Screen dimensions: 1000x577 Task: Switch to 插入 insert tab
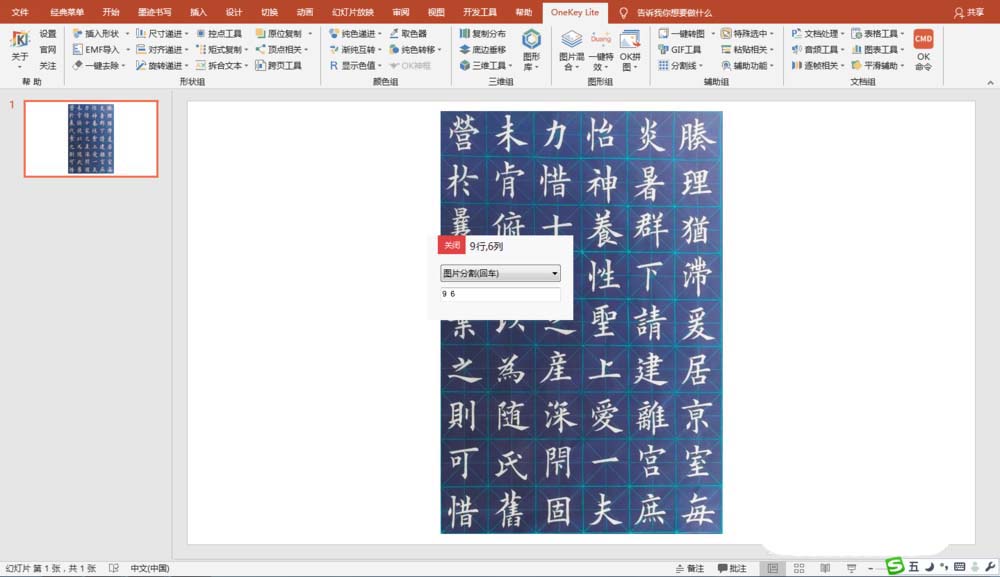pyautogui.click(x=198, y=12)
